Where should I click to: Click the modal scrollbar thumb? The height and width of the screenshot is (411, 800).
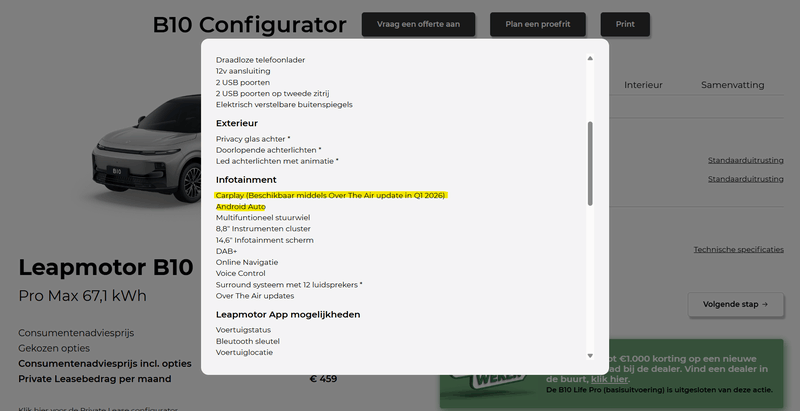[590, 164]
